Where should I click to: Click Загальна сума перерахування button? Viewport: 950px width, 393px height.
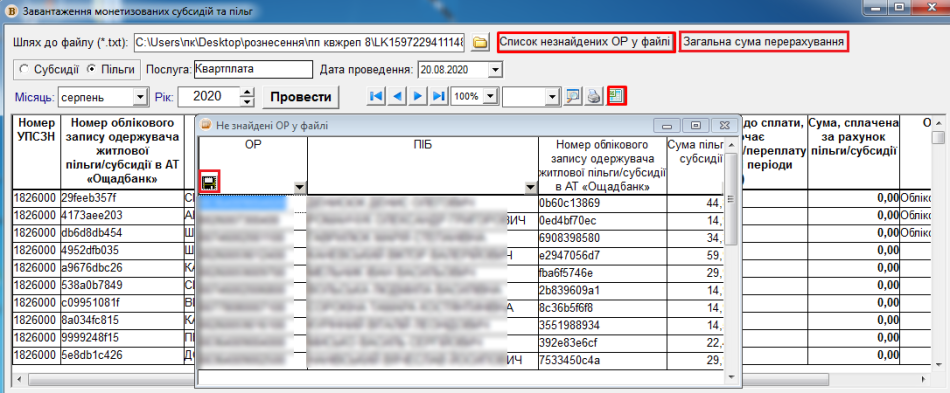(763, 42)
